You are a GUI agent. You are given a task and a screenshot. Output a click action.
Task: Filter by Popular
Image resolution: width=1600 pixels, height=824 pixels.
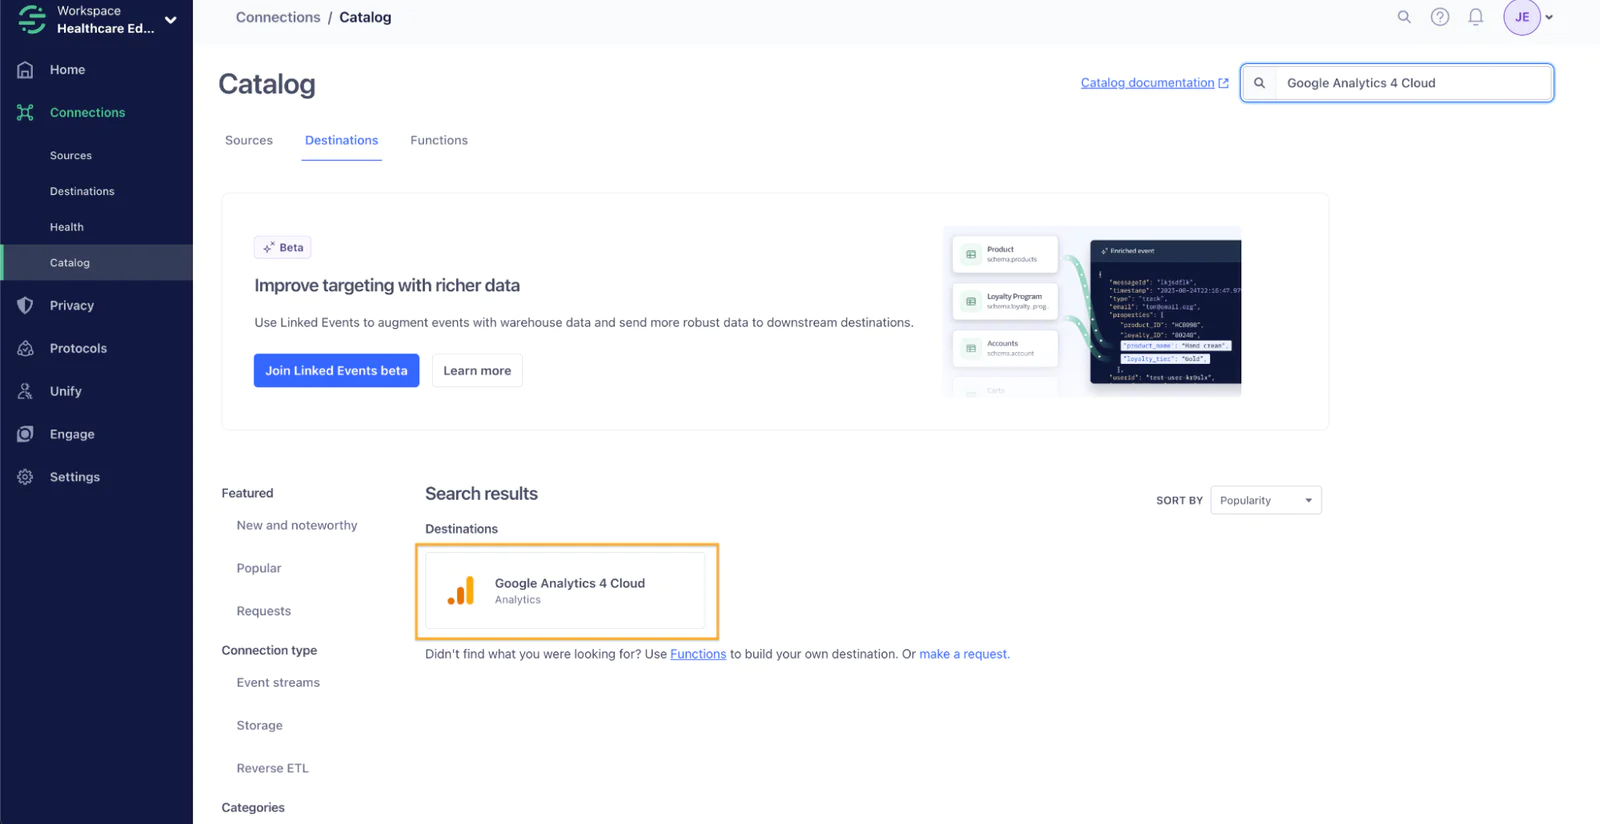point(259,568)
